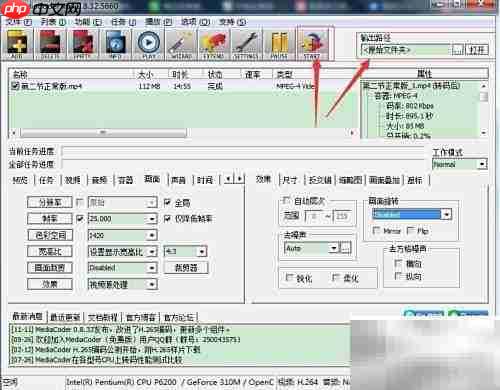This screenshot has height=390, width=500.
Task: Launch the WIZARD toolbar icon
Action: click(181, 44)
